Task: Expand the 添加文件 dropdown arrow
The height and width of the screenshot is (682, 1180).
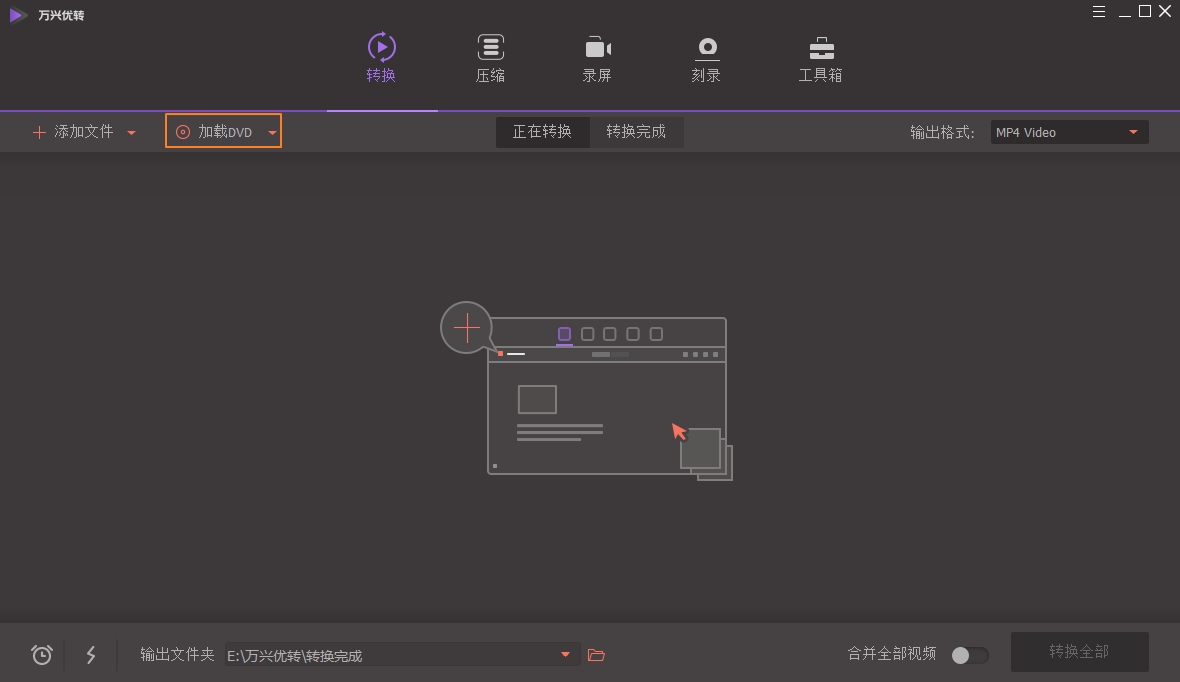Action: point(130,131)
